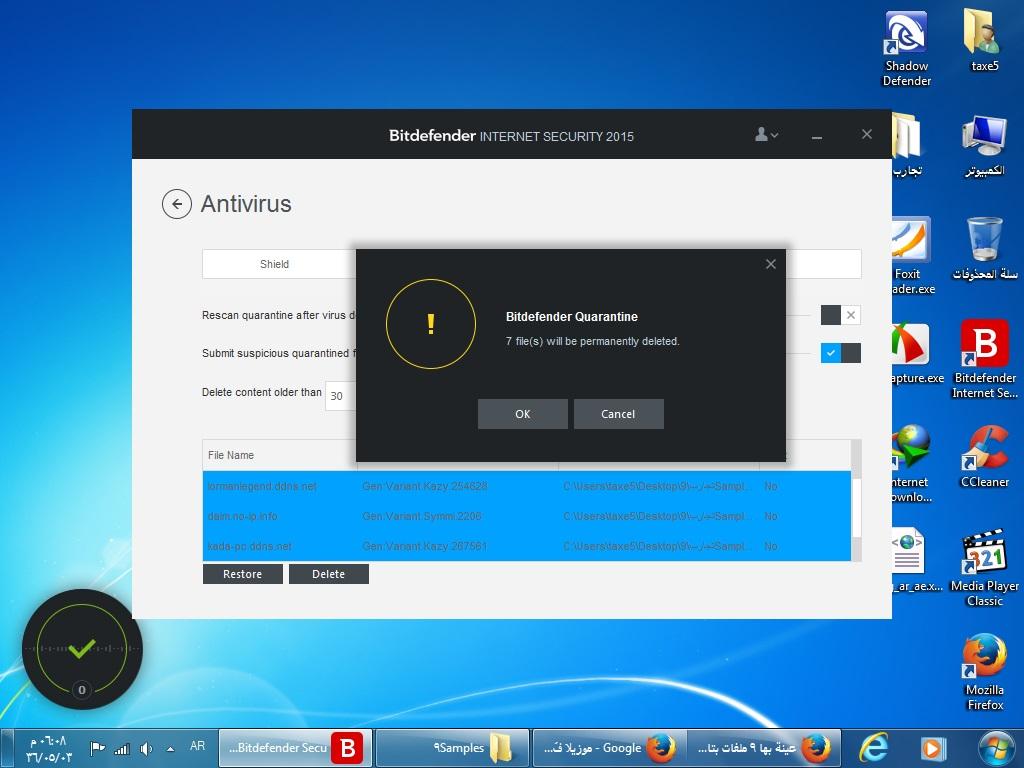Open Shadow Defender desktop icon

click(906, 48)
